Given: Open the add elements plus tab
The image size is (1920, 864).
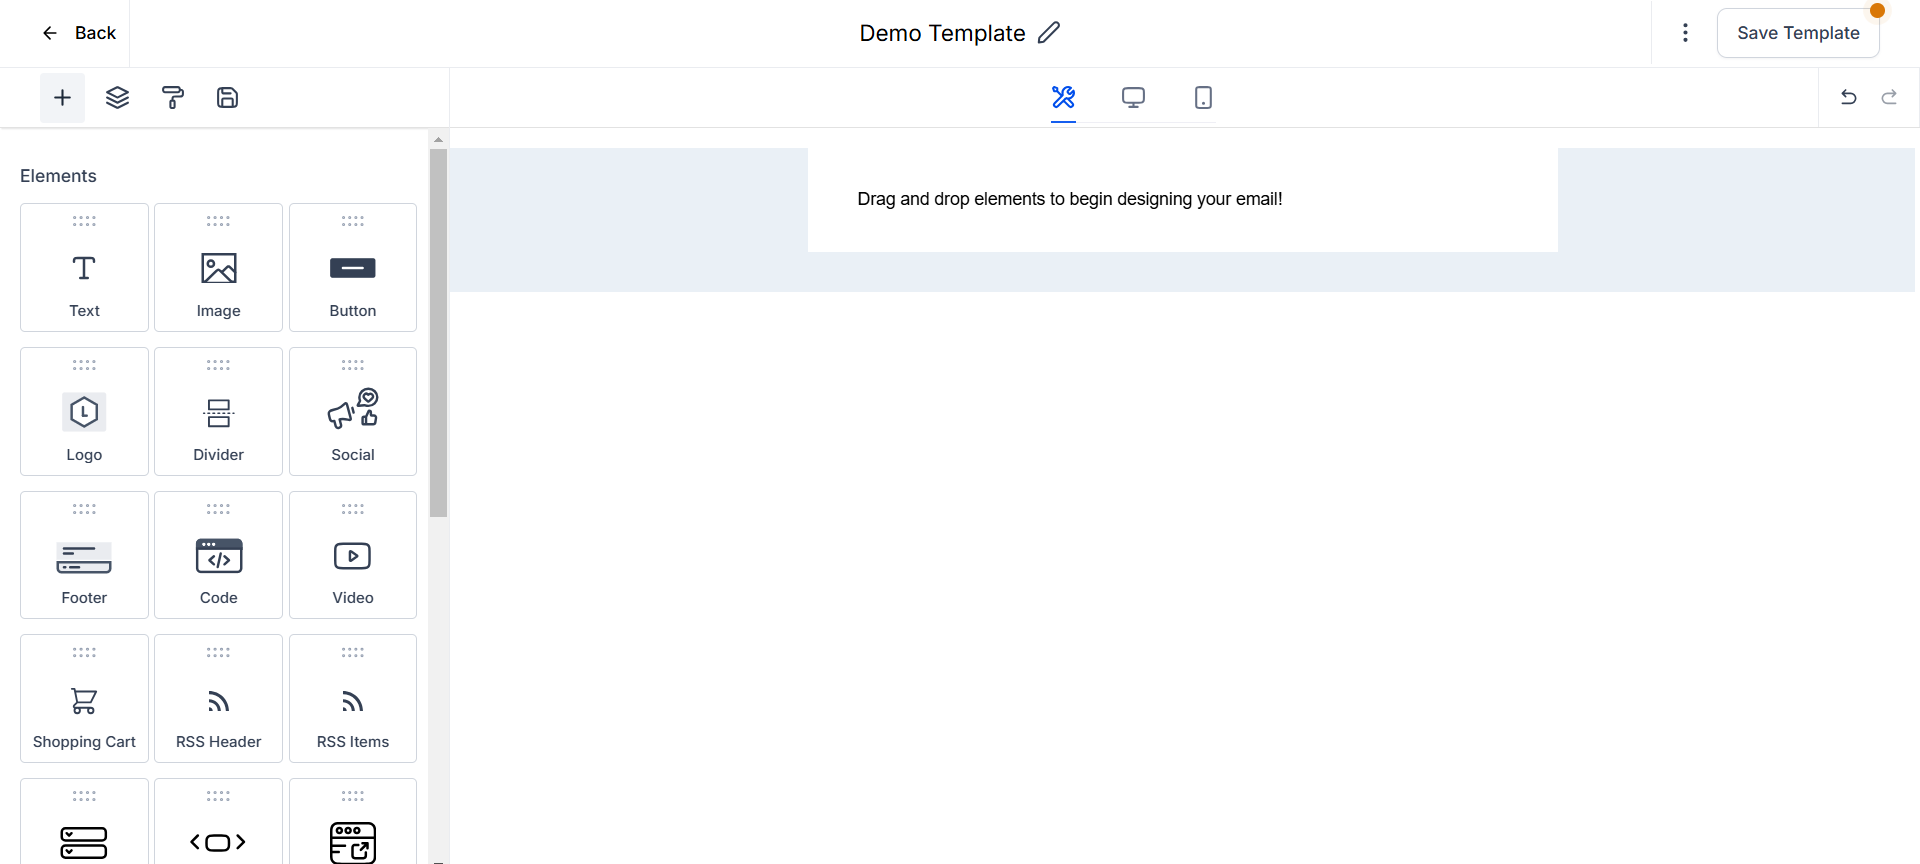Looking at the screenshot, I should coord(62,98).
